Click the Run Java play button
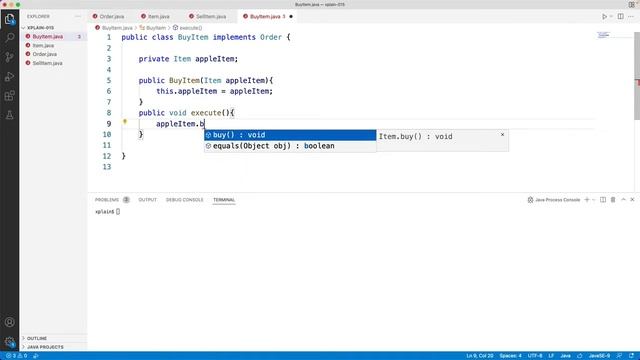Screen dimensions: 640x360 [604, 16]
